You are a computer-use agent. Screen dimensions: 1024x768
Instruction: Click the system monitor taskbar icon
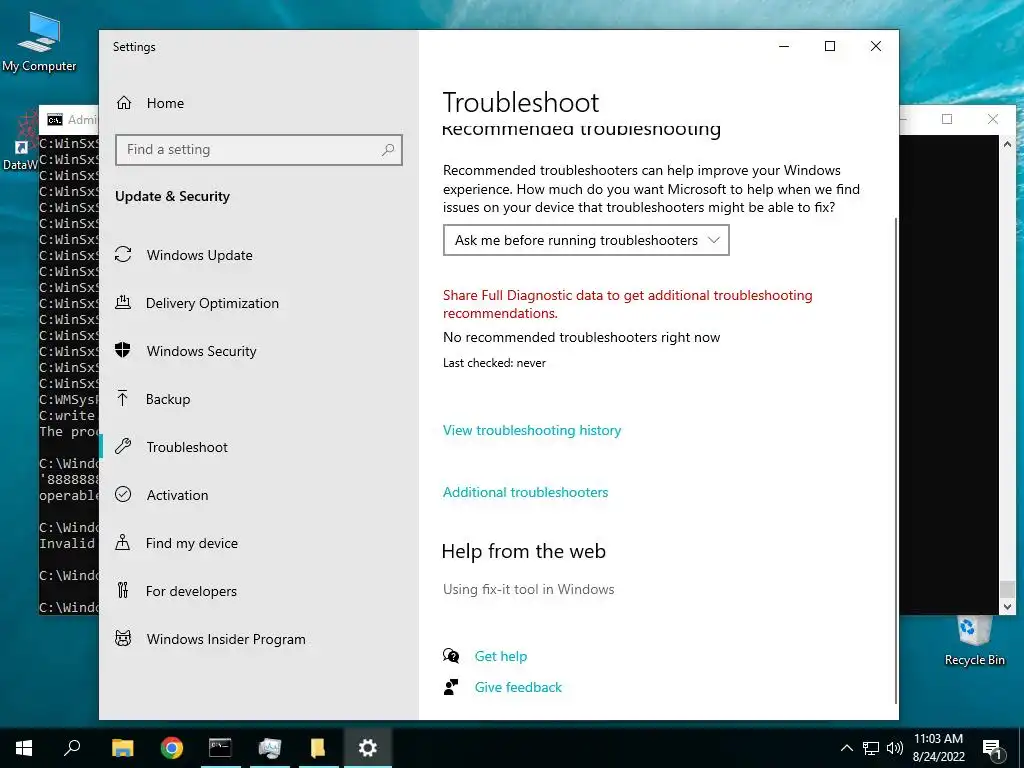pyautogui.click(x=269, y=748)
